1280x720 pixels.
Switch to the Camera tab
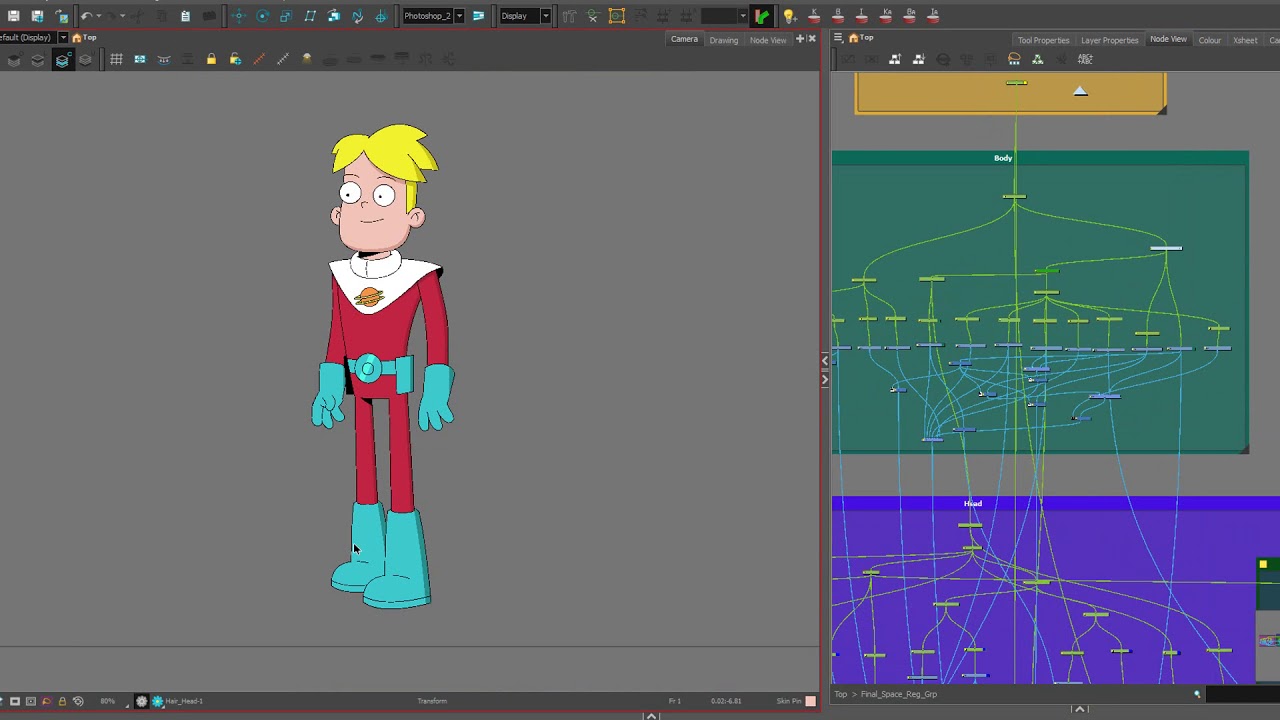(x=684, y=39)
